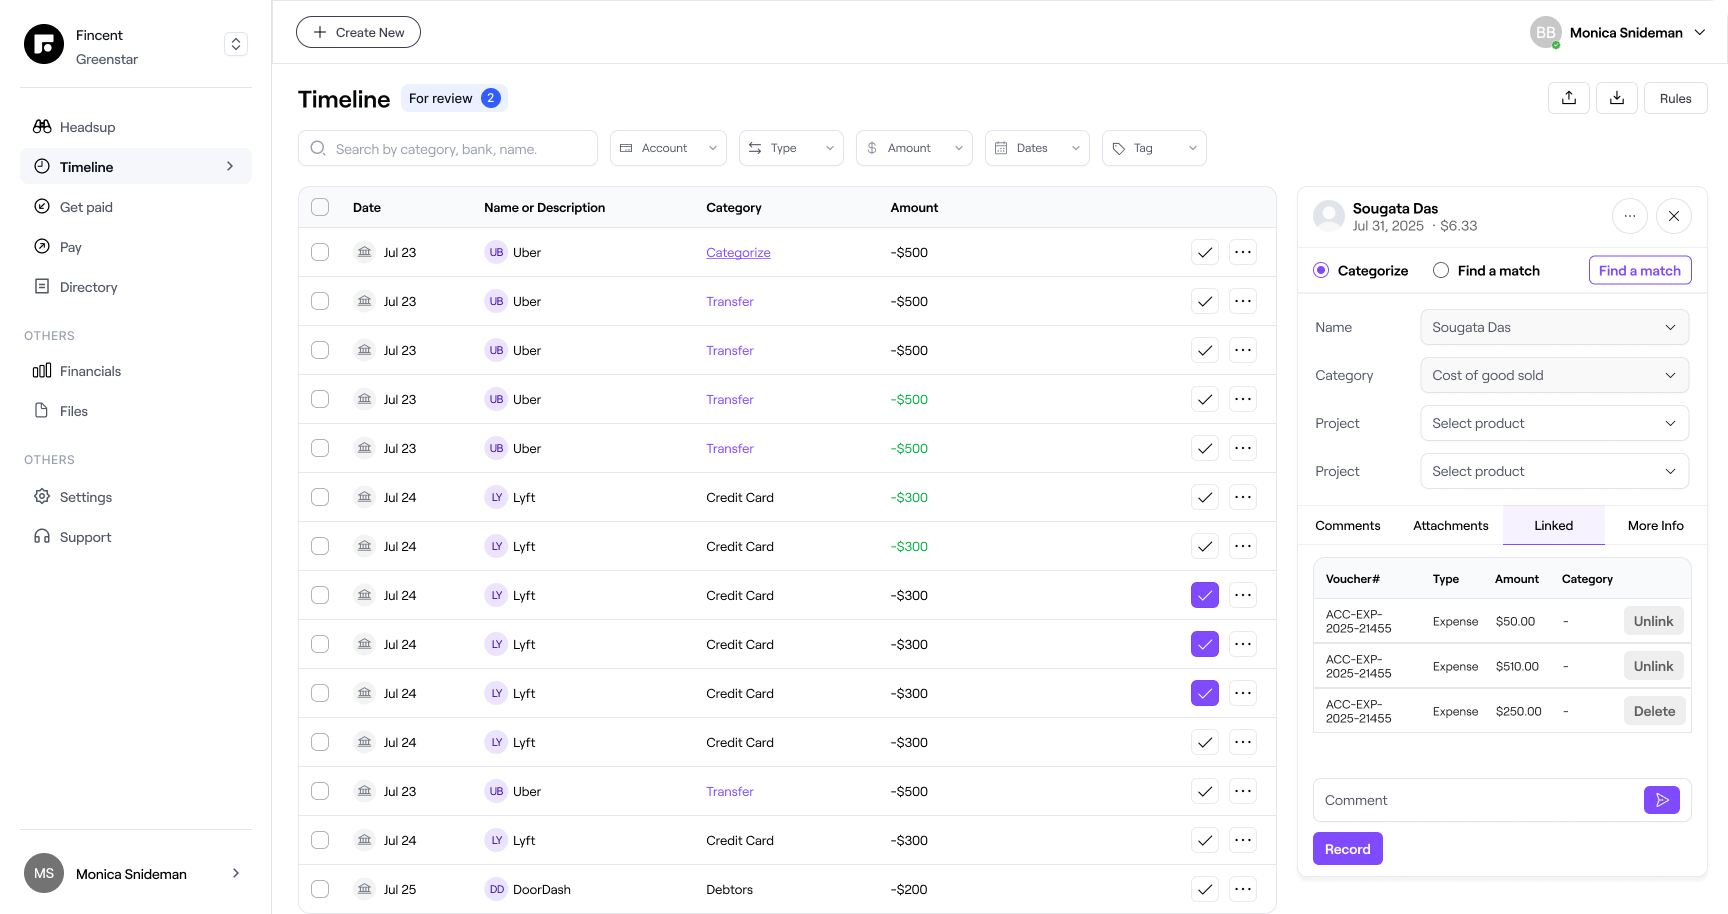1728x914 pixels.
Task: Click the Comment input field
Action: click(1478, 800)
